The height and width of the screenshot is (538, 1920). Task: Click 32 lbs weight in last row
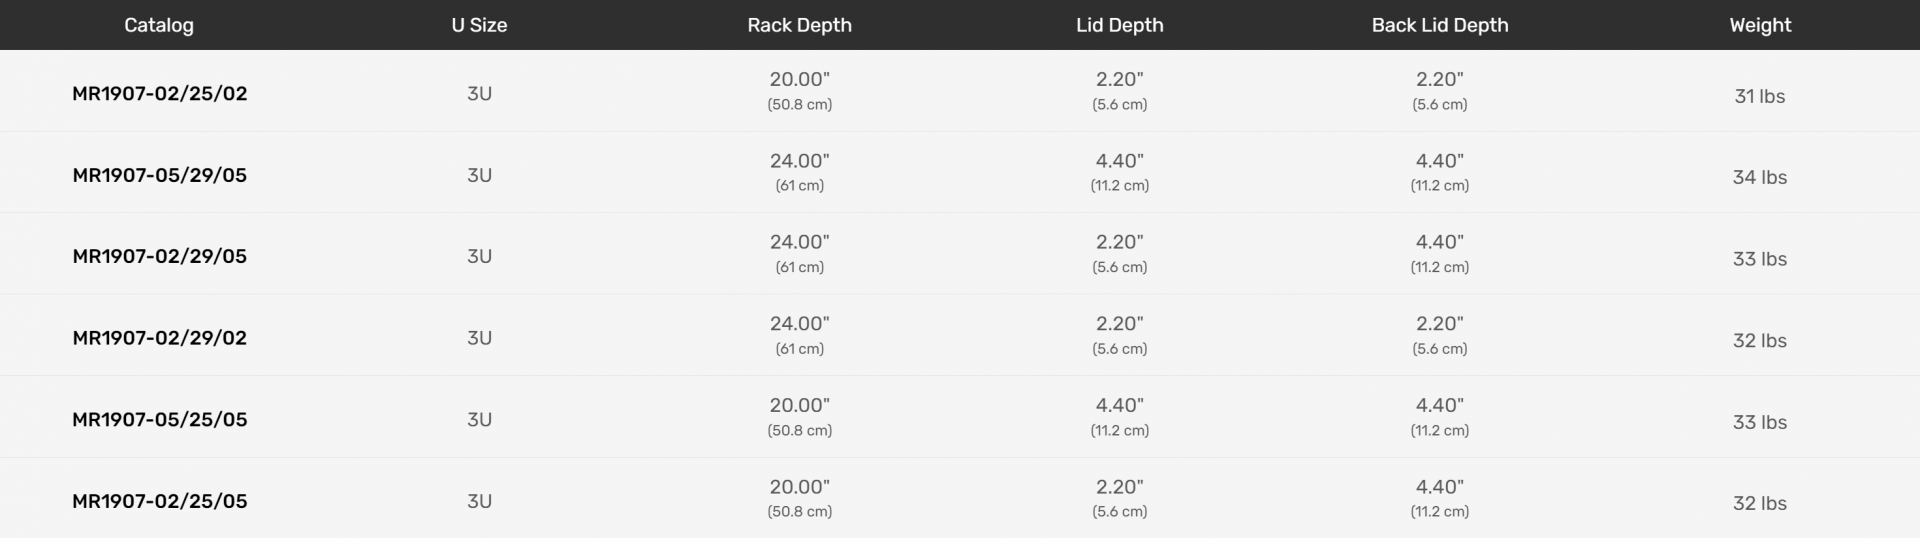pyautogui.click(x=1759, y=504)
